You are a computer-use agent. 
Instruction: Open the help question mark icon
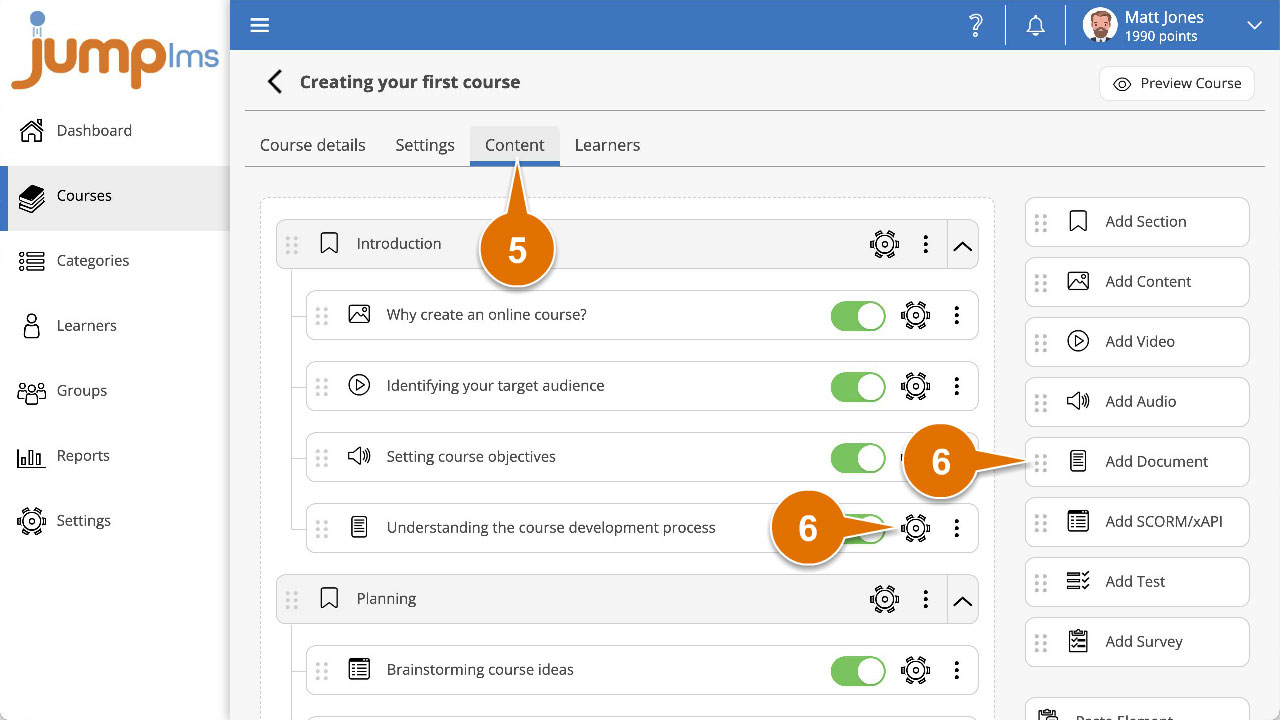pyautogui.click(x=976, y=26)
